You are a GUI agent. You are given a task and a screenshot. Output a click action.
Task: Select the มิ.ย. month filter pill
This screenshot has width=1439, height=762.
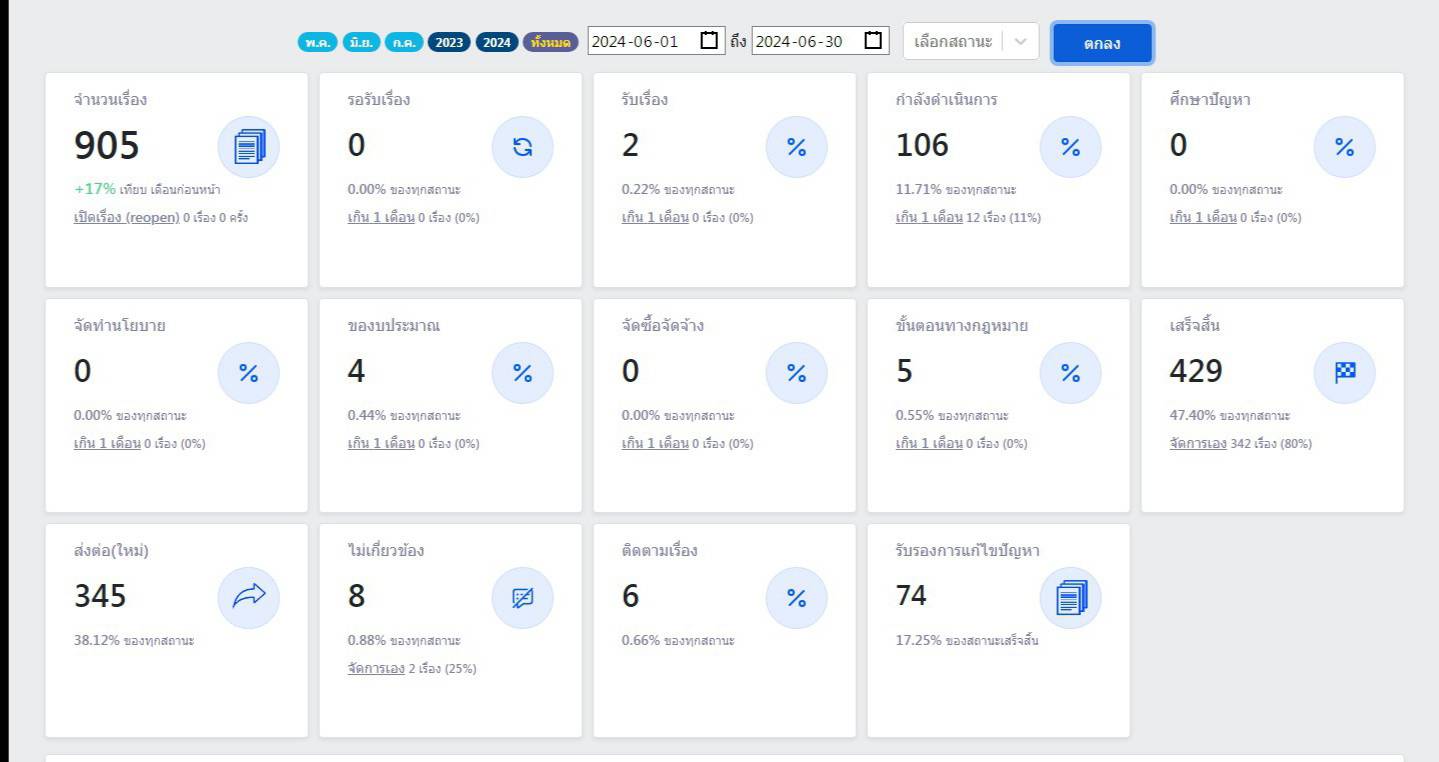pos(361,42)
